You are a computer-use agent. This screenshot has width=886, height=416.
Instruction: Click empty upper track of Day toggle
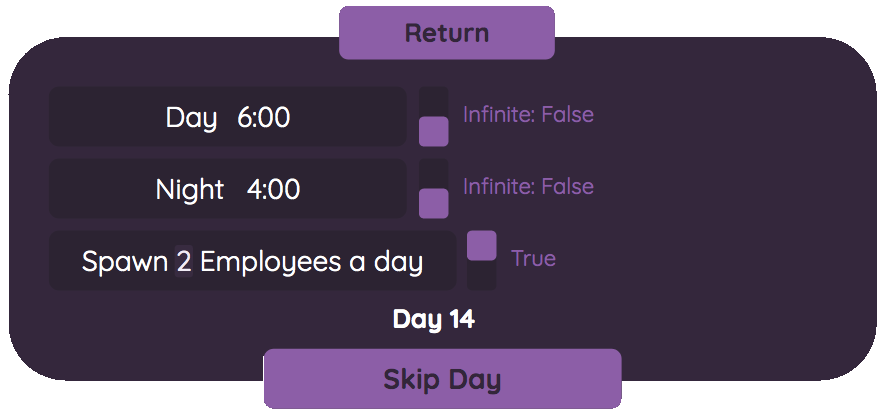(x=433, y=101)
